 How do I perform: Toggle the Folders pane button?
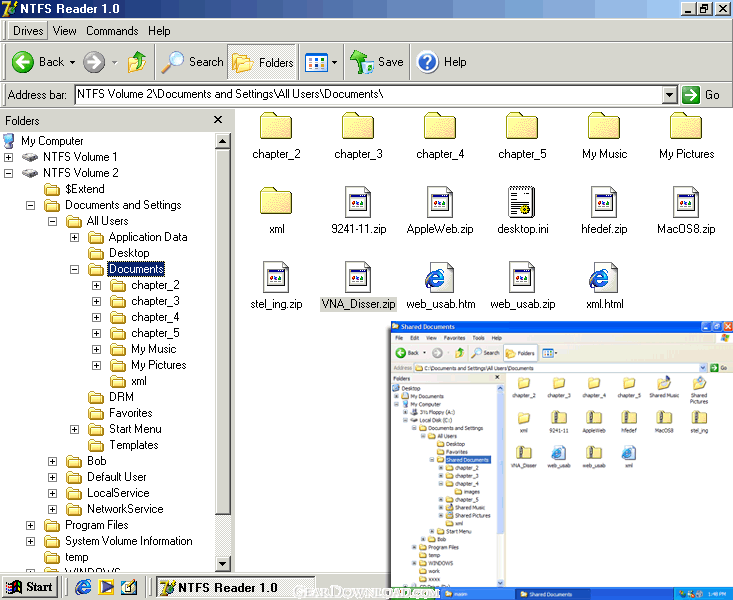263,62
